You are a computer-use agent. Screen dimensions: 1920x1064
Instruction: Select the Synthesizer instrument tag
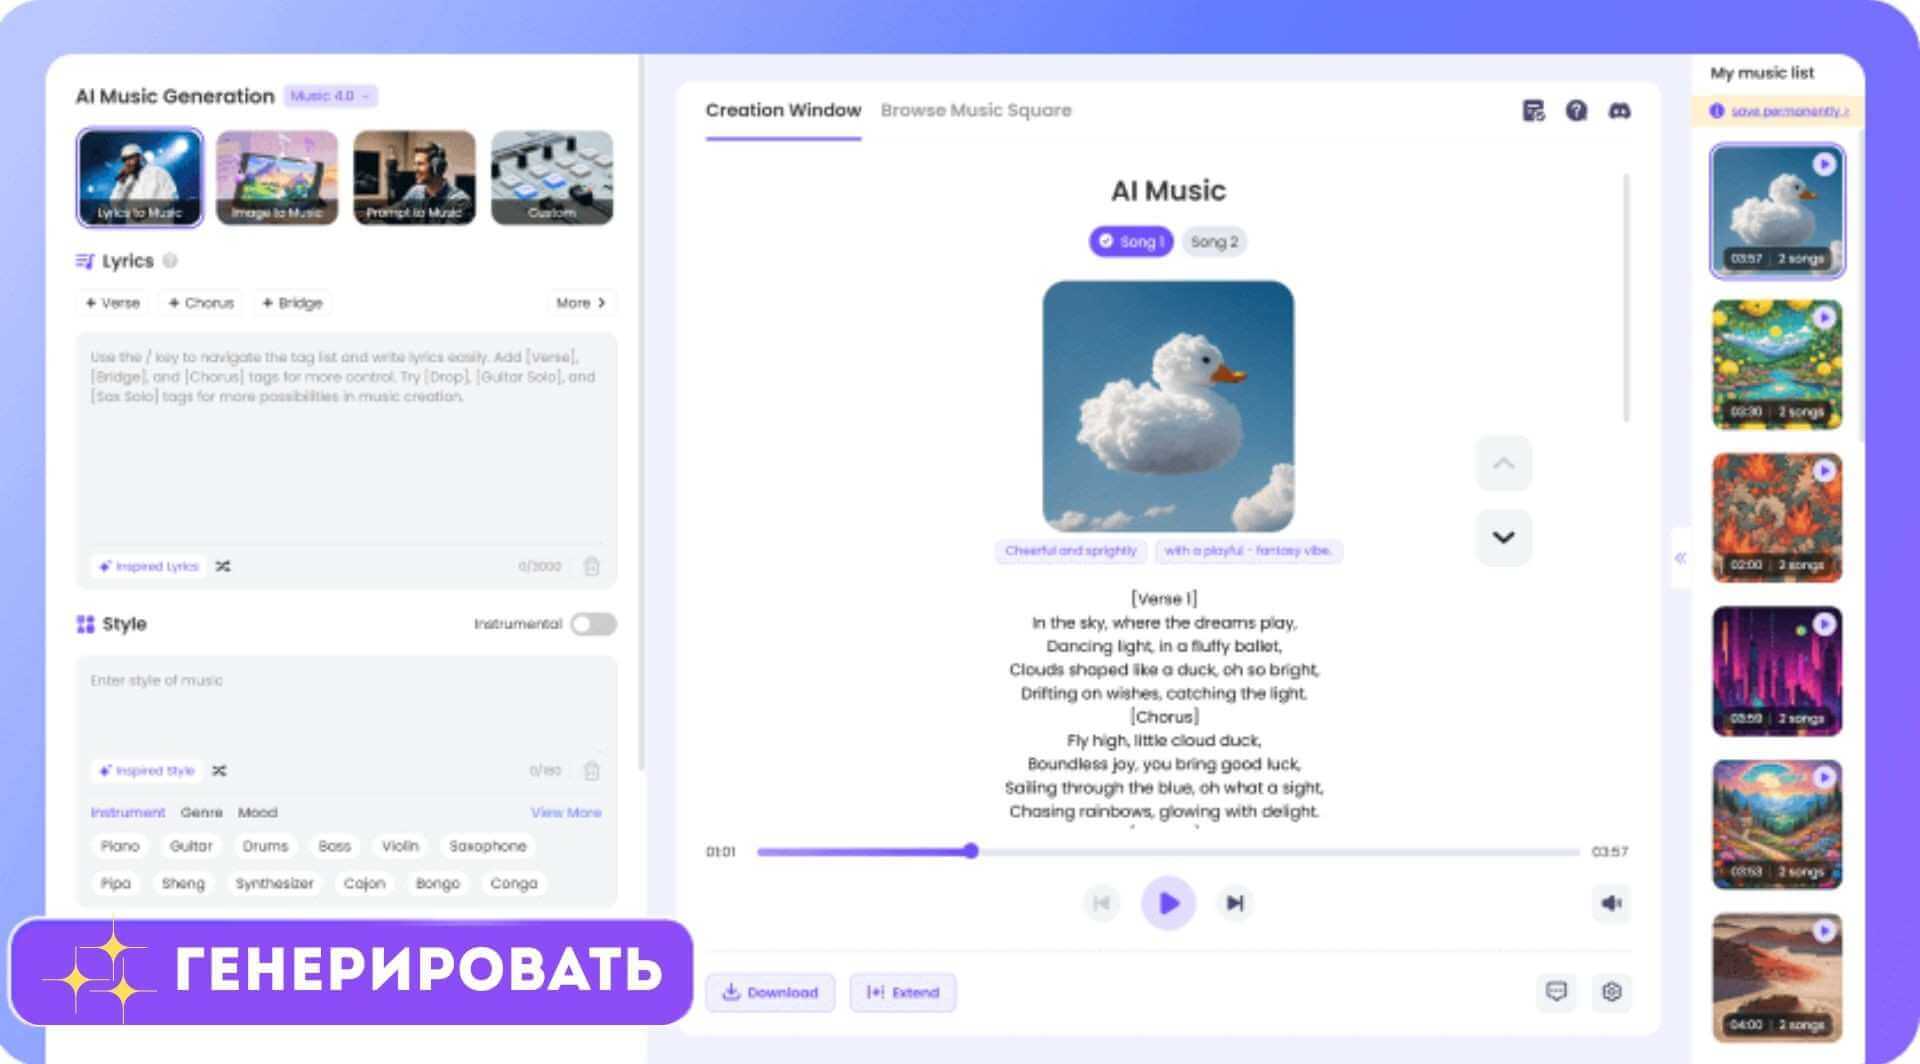coord(274,884)
